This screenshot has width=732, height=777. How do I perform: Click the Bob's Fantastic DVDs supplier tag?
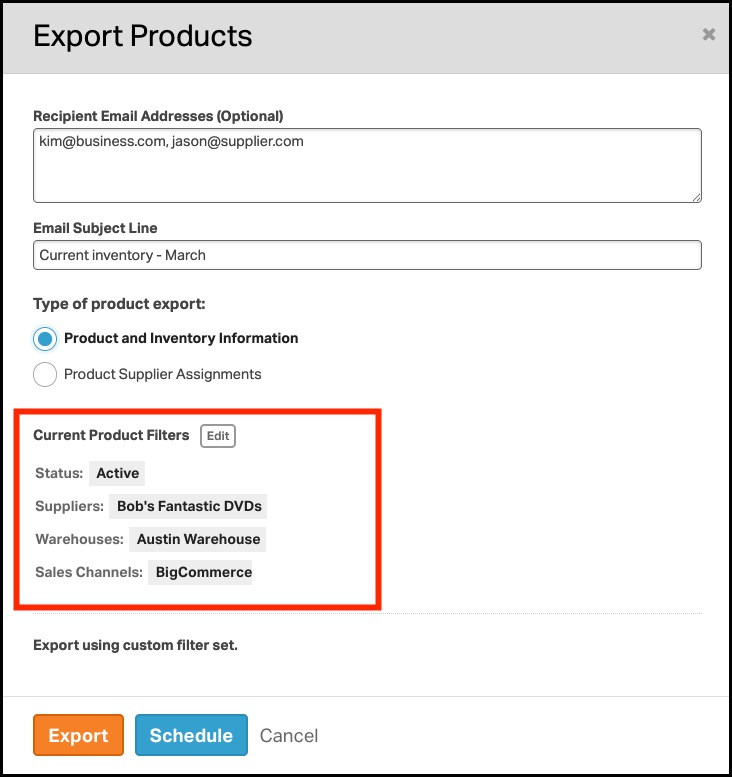[189, 506]
